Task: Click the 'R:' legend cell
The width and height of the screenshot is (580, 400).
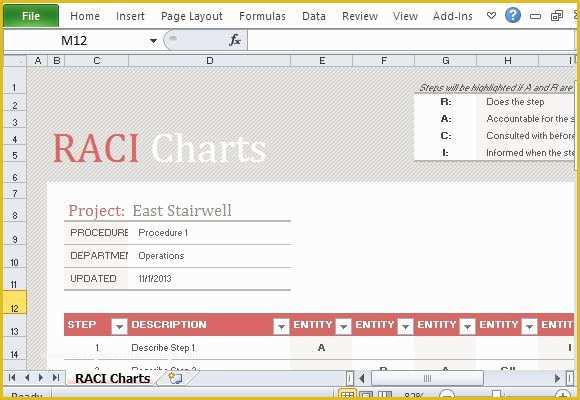Action: click(446, 102)
